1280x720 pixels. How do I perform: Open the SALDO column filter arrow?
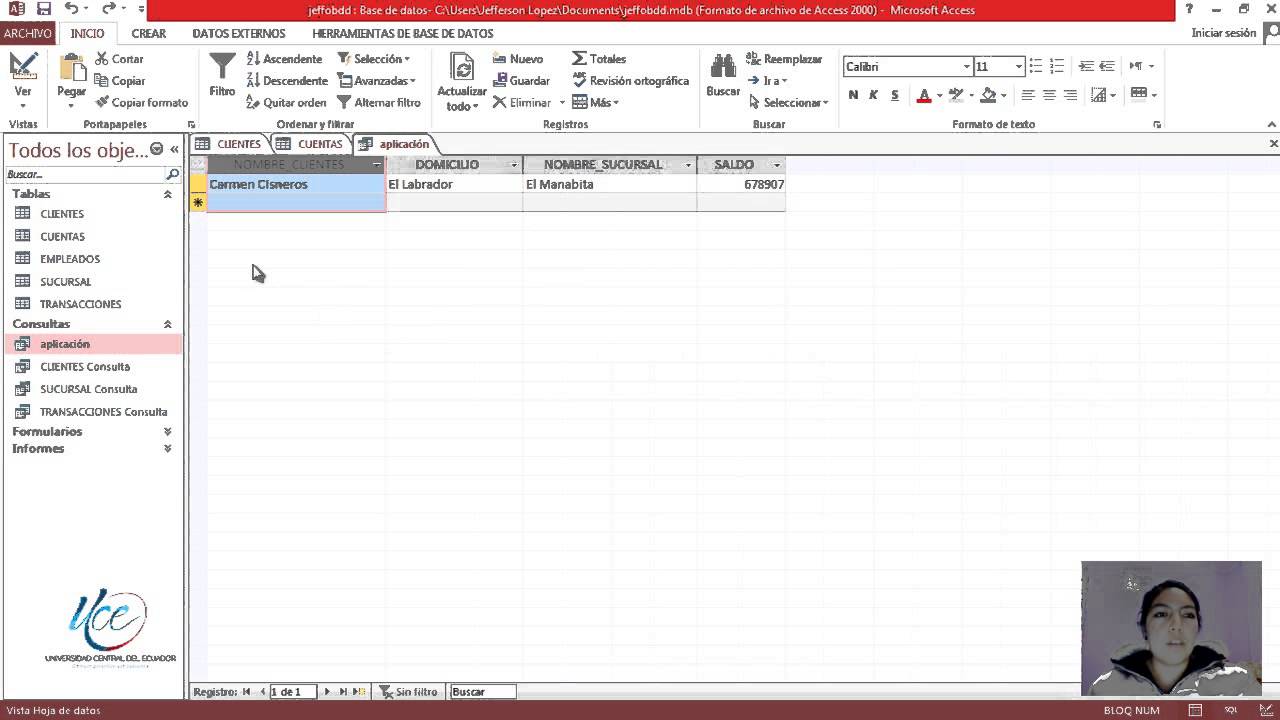tap(777, 165)
